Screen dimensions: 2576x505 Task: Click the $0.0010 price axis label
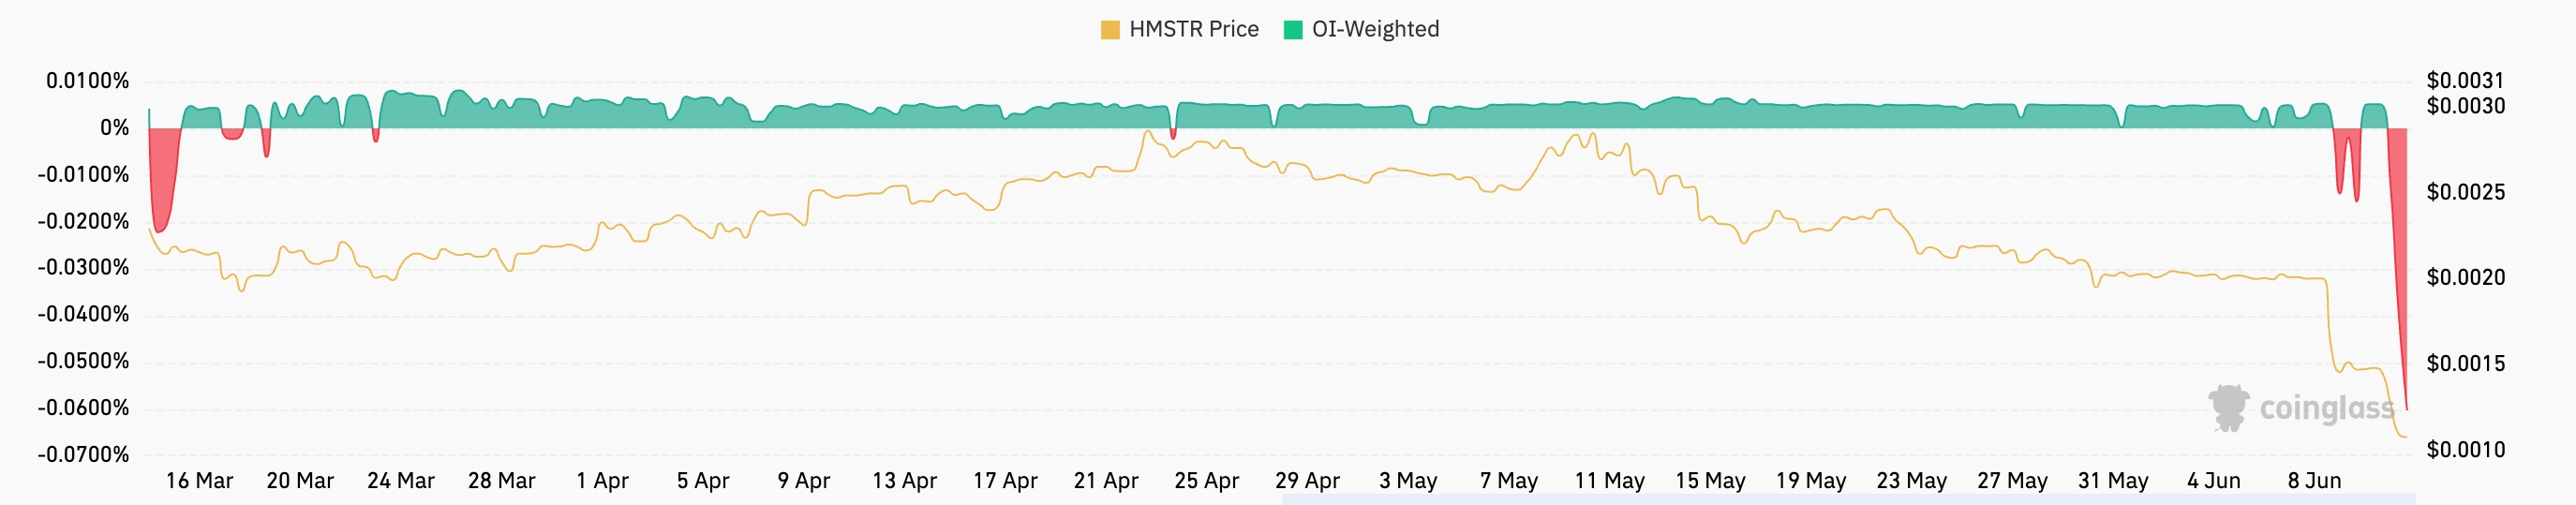pyautogui.click(x=2466, y=450)
